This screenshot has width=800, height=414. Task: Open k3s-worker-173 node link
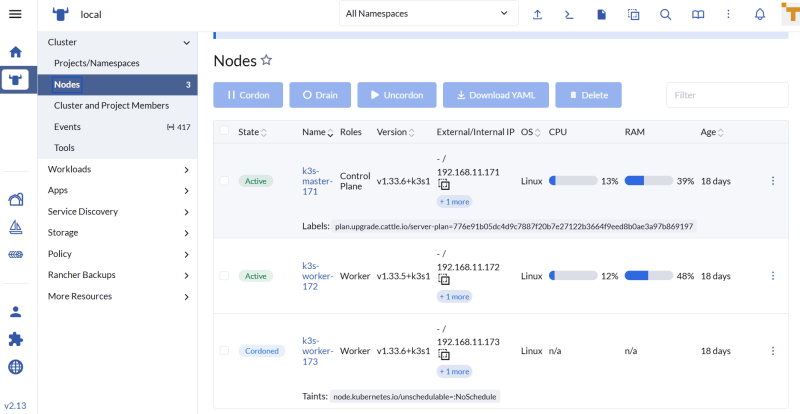pos(317,351)
